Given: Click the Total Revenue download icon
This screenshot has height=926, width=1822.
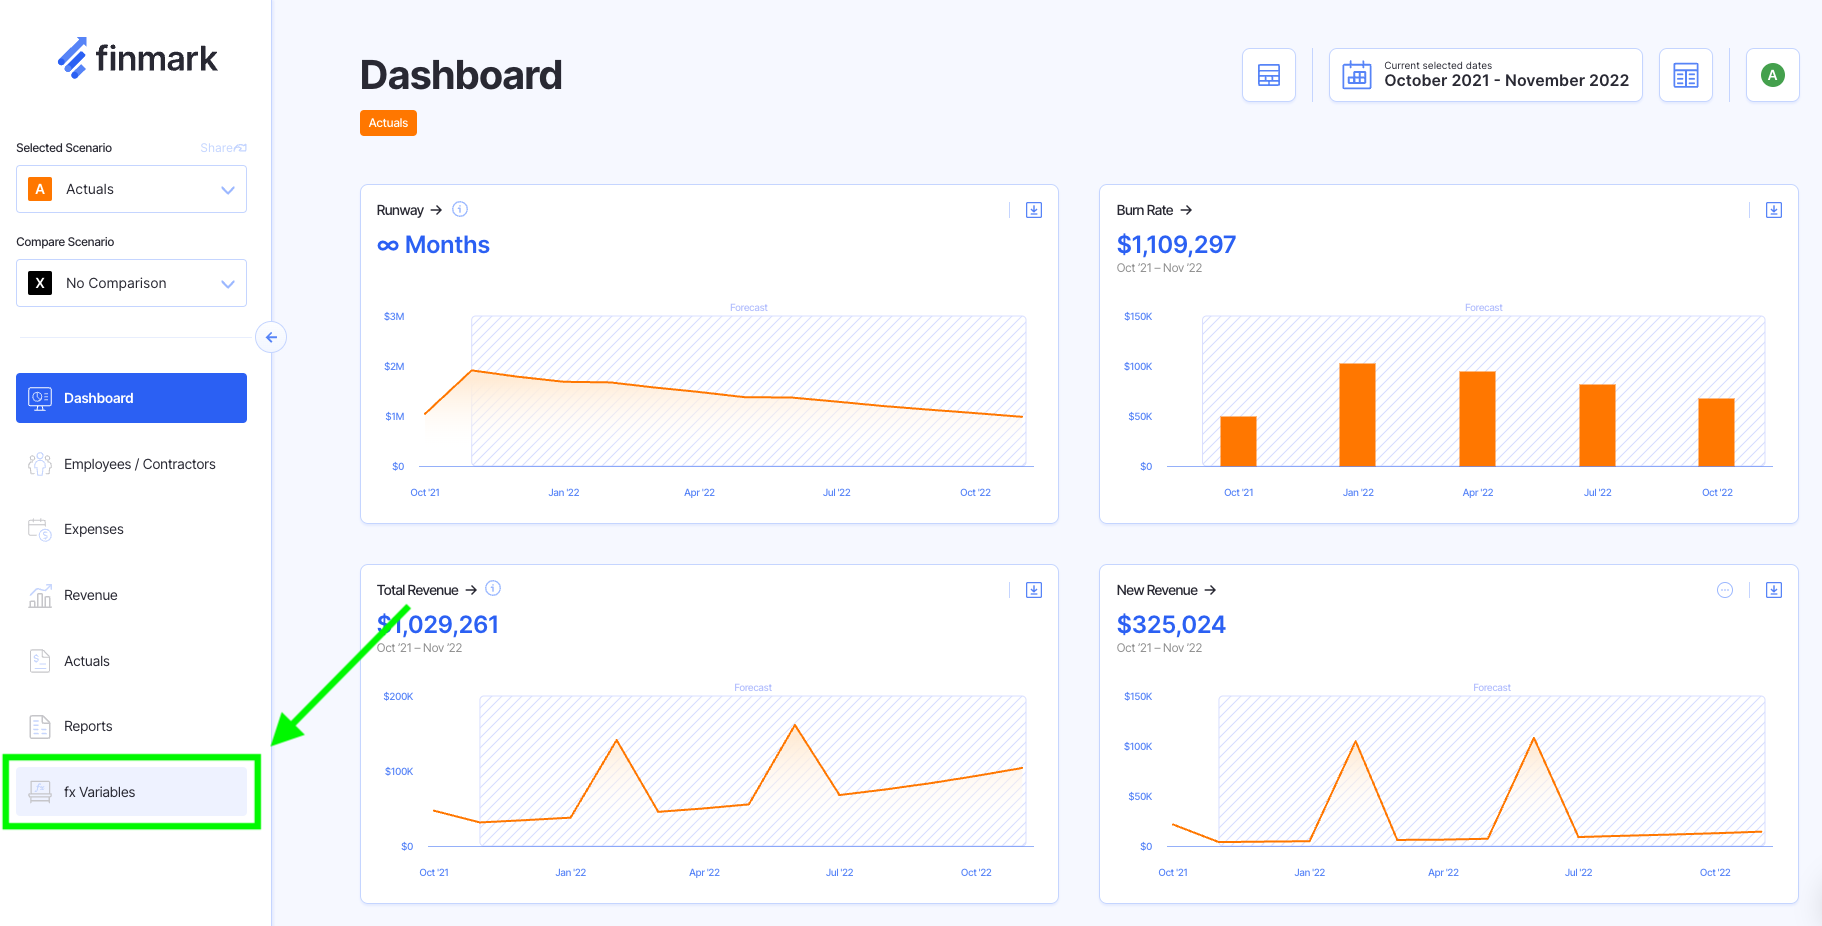Looking at the screenshot, I should pos(1034,590).
